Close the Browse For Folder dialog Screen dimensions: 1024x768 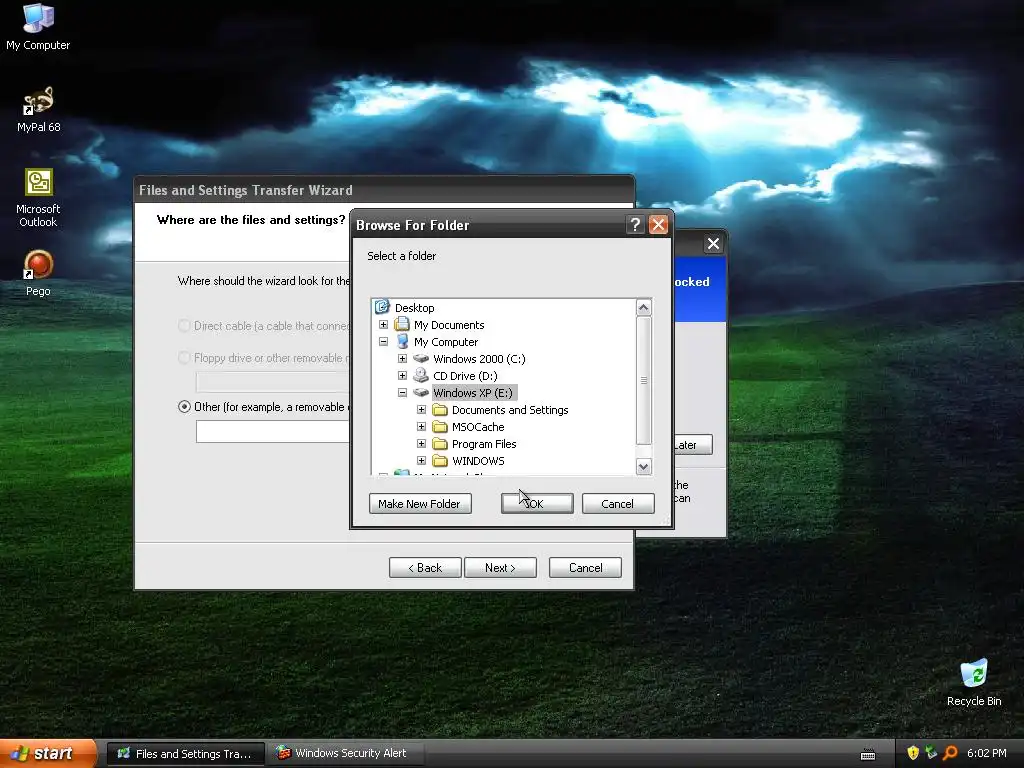coord(658,225)
